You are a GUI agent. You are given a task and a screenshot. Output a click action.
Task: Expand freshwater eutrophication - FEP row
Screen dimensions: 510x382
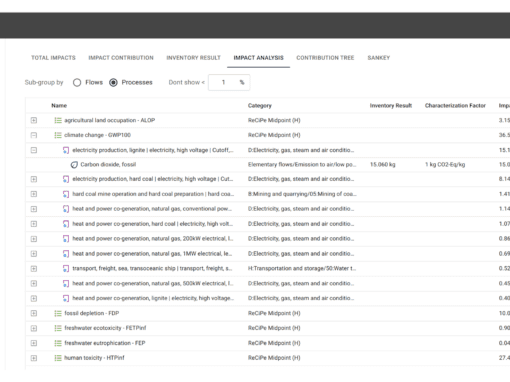tap(34, 343)
